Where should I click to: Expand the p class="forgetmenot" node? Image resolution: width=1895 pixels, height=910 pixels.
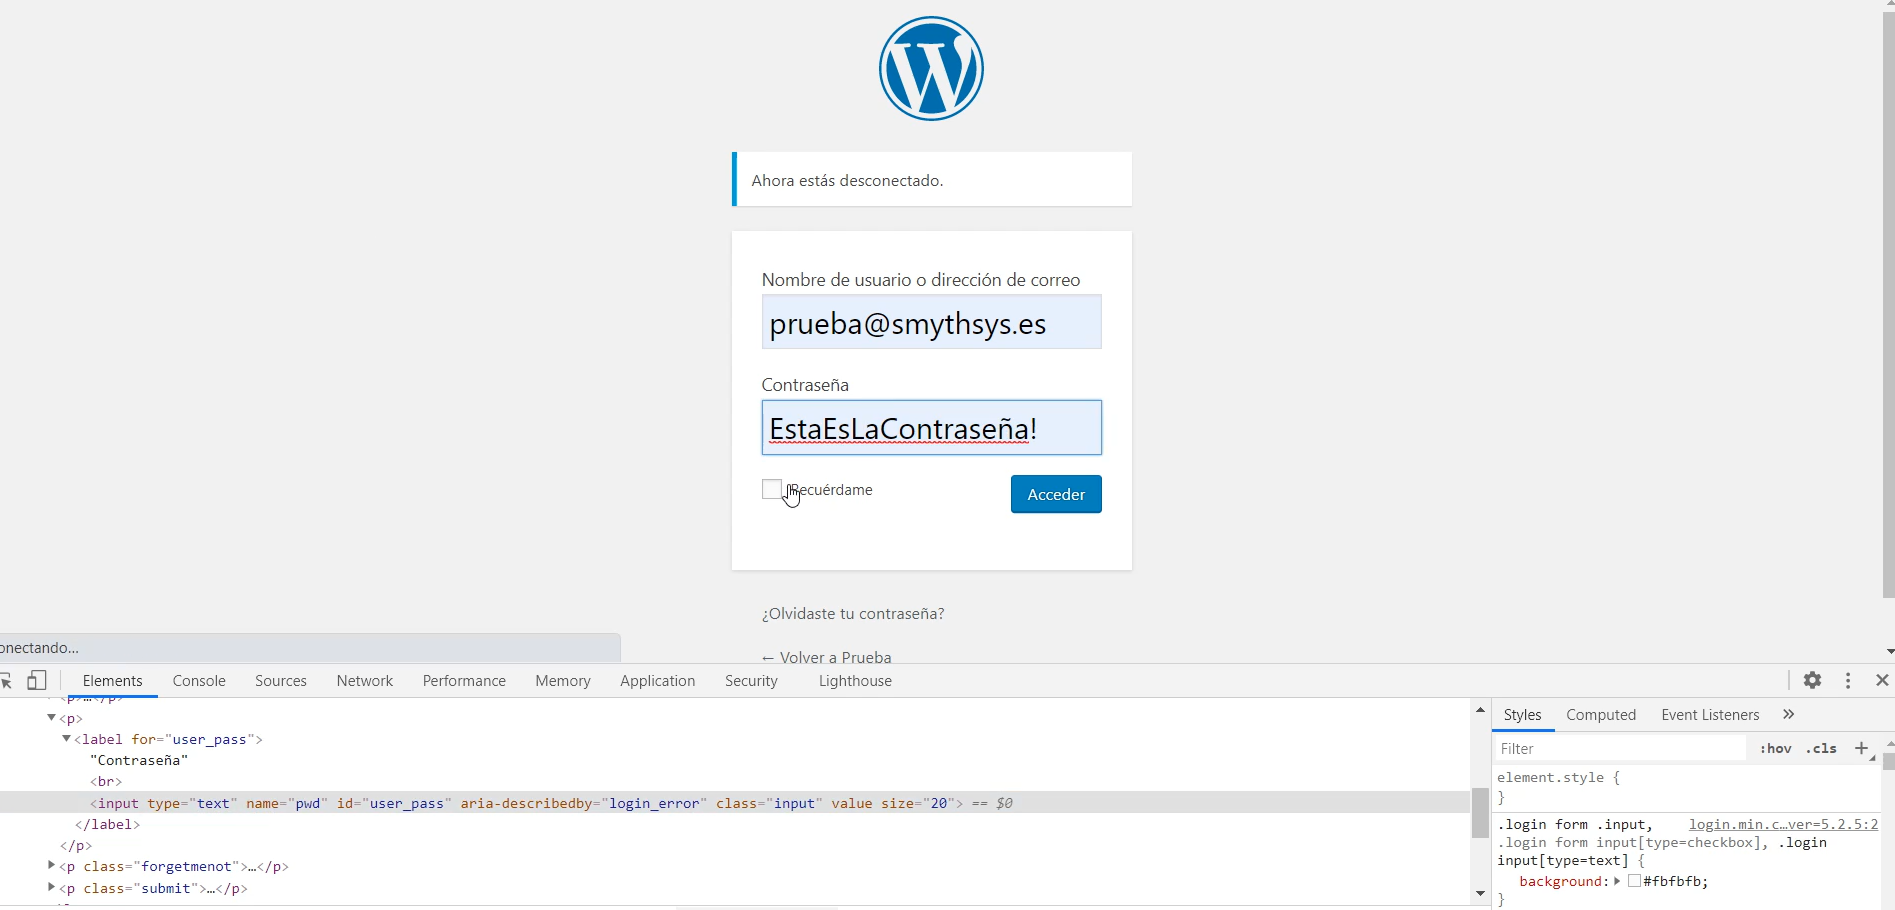(51, 866)
